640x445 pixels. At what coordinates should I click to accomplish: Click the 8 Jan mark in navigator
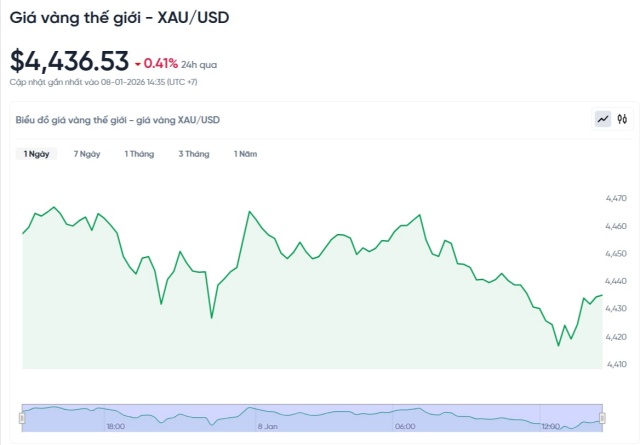tap(267, 426)
